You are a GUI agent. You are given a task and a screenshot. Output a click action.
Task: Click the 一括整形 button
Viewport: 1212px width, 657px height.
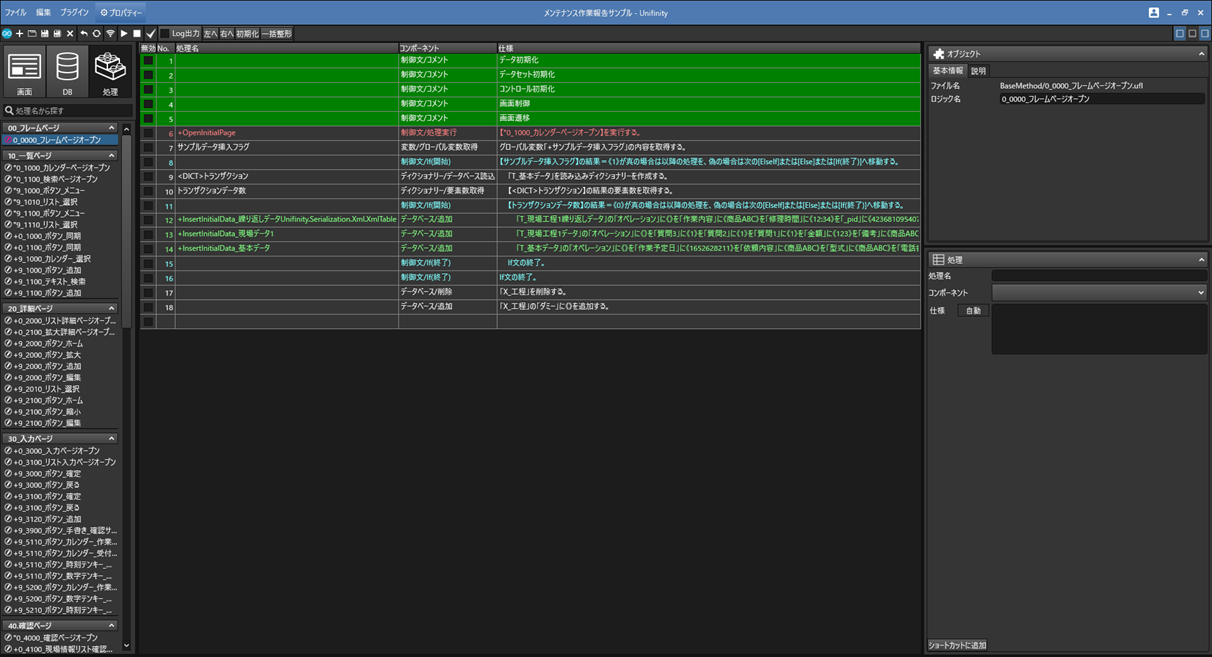click(x=277, y=34)
